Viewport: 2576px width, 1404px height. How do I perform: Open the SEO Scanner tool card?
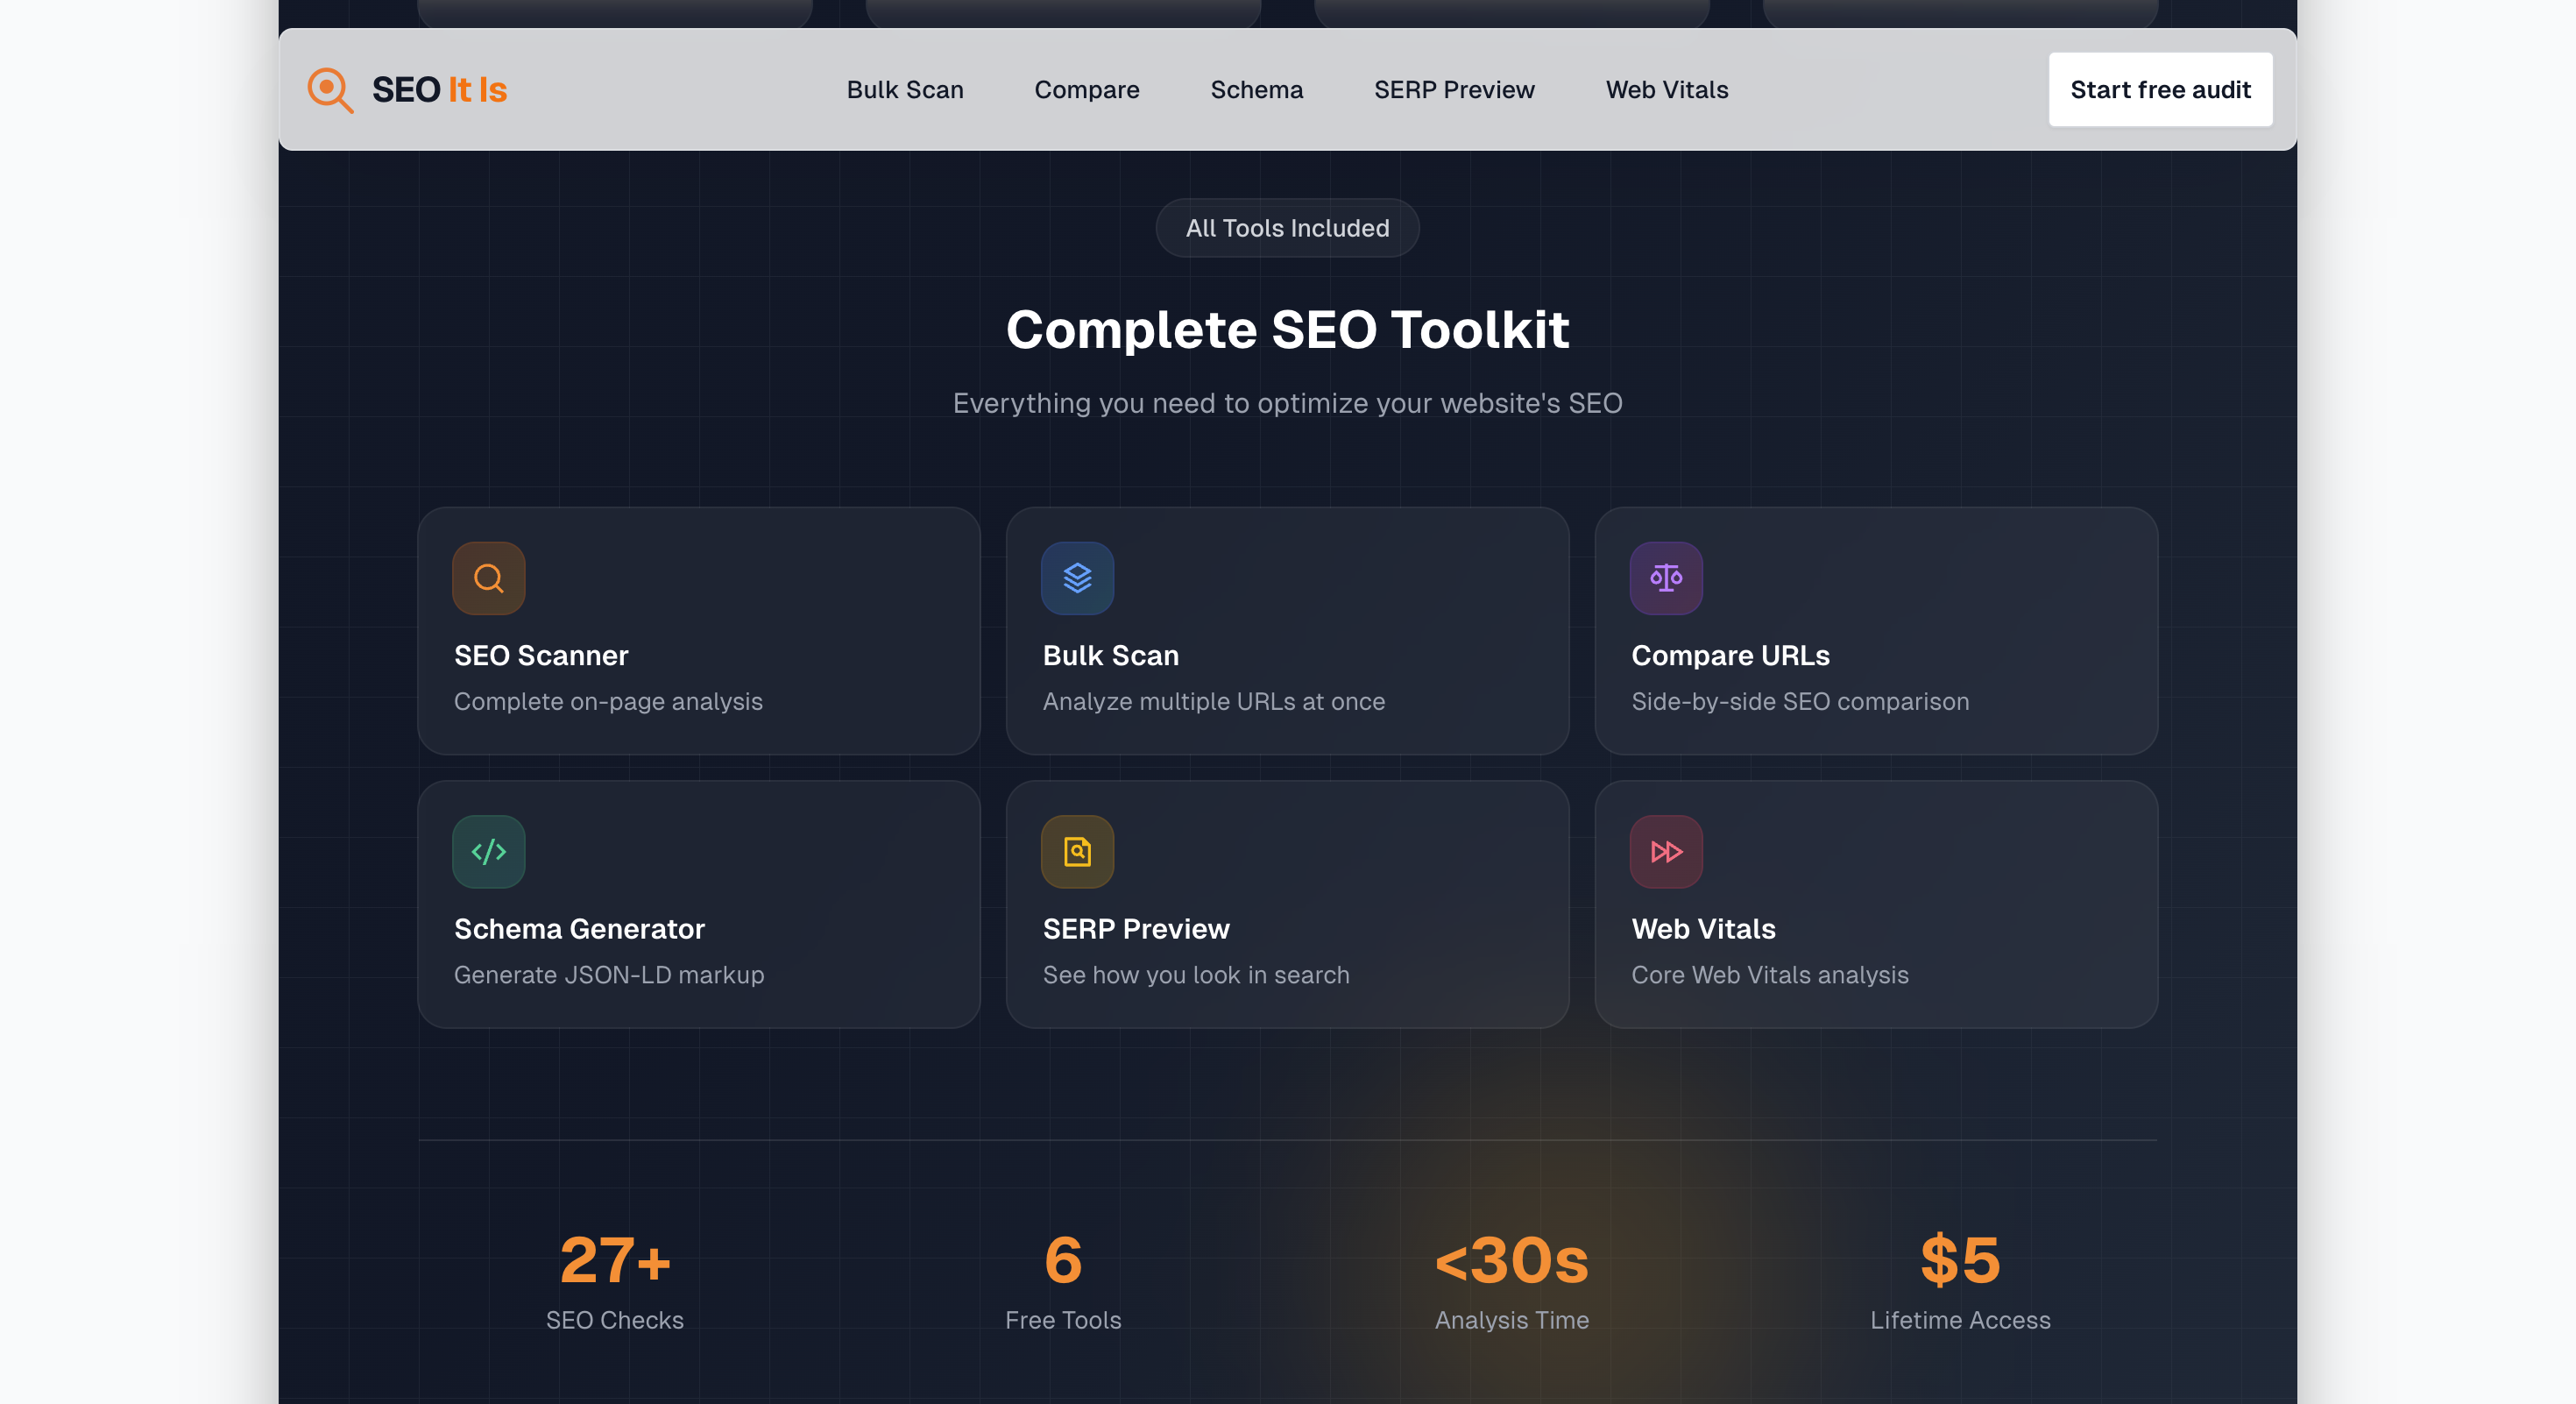coord(698,631)
